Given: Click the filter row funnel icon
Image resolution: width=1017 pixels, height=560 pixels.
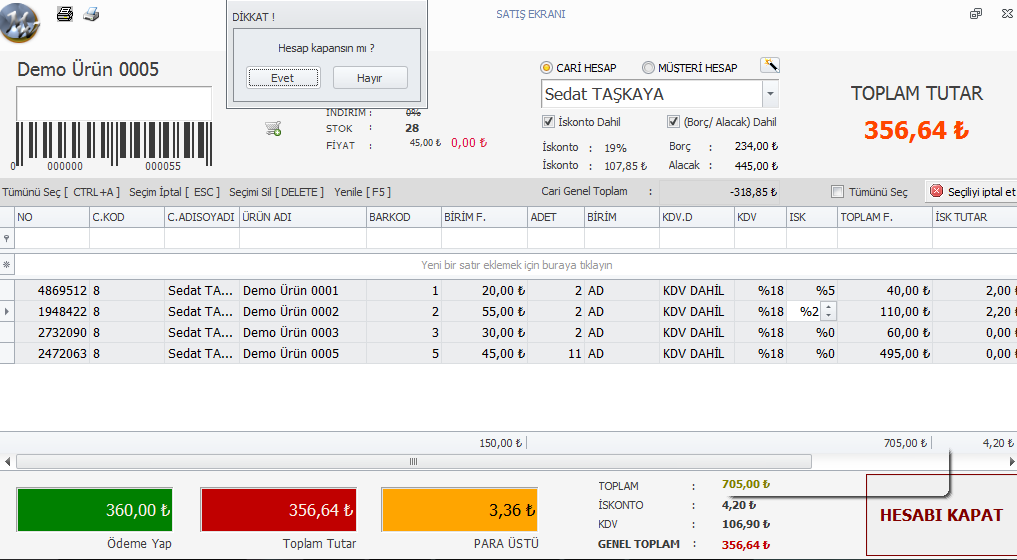Looking at the screenshot, I should tap(7, 239).
